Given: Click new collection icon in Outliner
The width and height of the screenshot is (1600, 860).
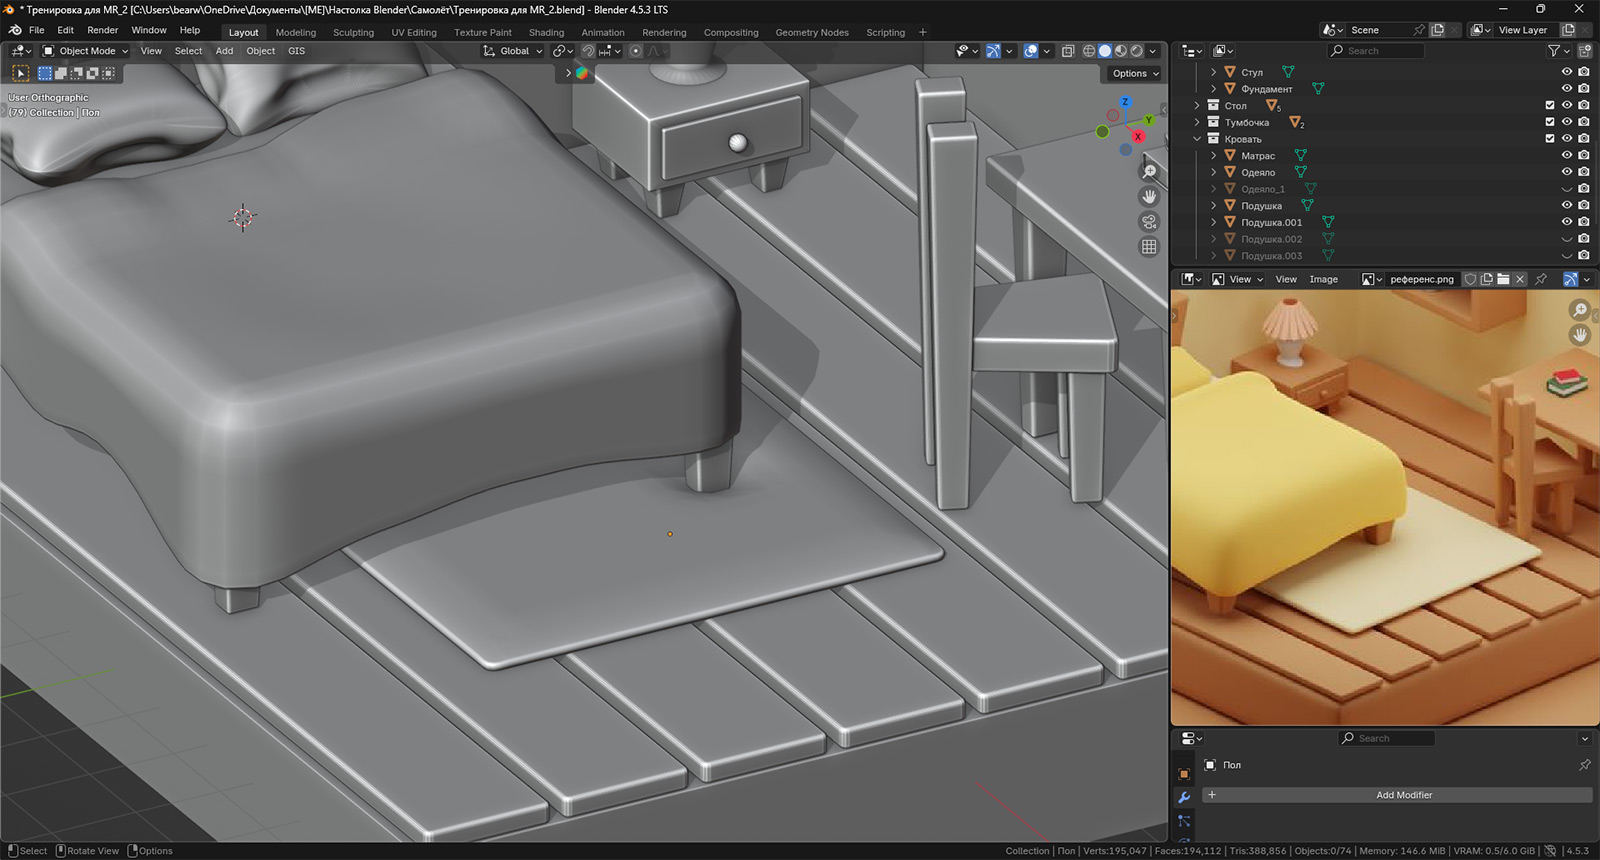Looking at the screenshot, I should [1585, 51].
